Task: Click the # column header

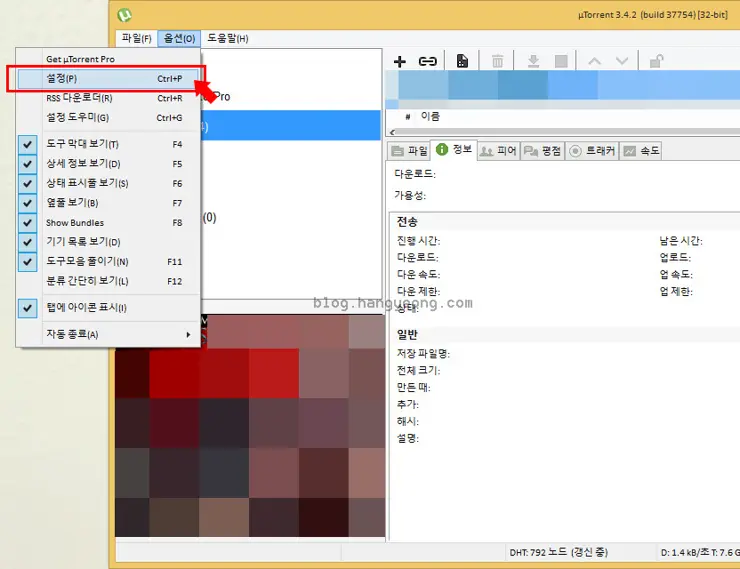Action: pos(407,117)
